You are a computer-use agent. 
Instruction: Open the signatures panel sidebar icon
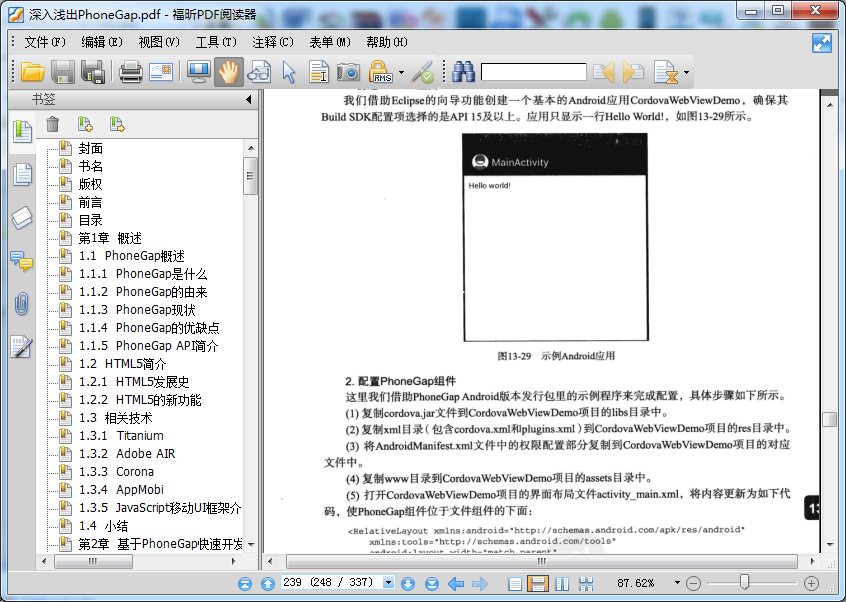click(22, 347)
